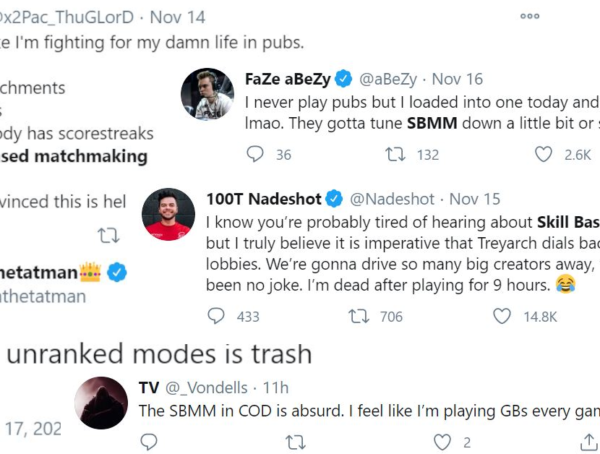Like Nadeshot's tweet with 14.8K likes

(503, 316)
